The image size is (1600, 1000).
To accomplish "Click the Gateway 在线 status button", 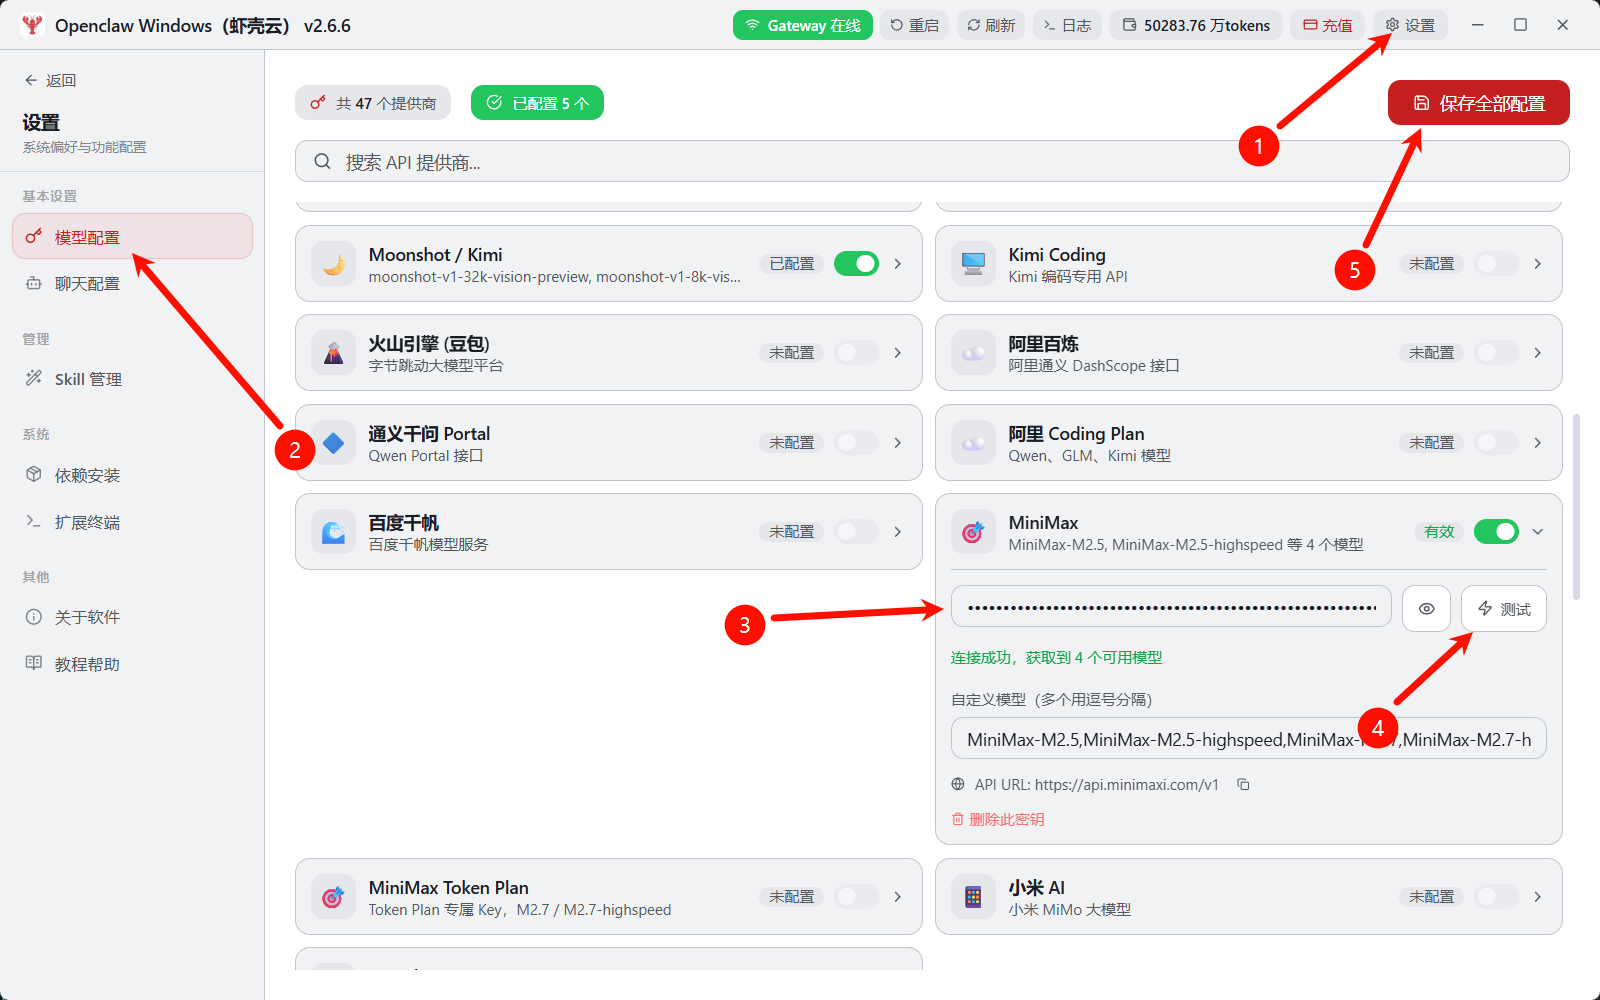I will pyautogui.click(x=803, y=25).
